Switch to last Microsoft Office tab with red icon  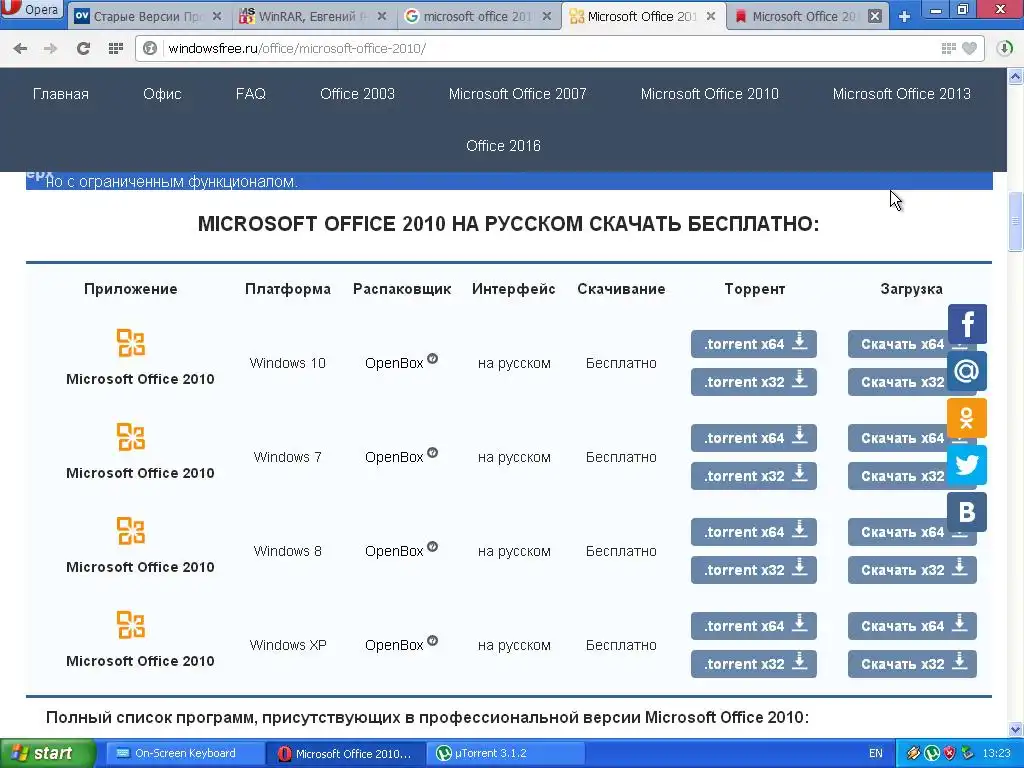tap(803, 16)
